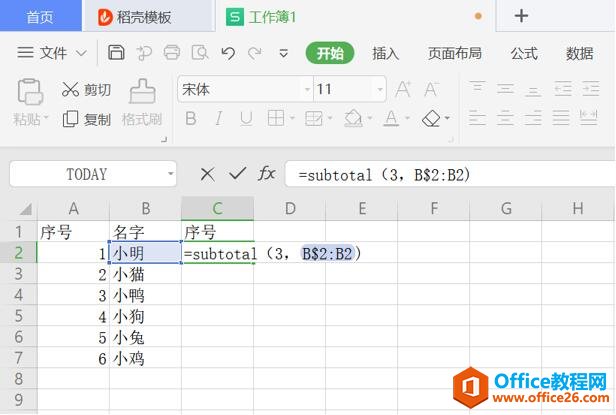Justify text alignment
The width and height of the screenshot is (616, 415).
tap(561, 118)
